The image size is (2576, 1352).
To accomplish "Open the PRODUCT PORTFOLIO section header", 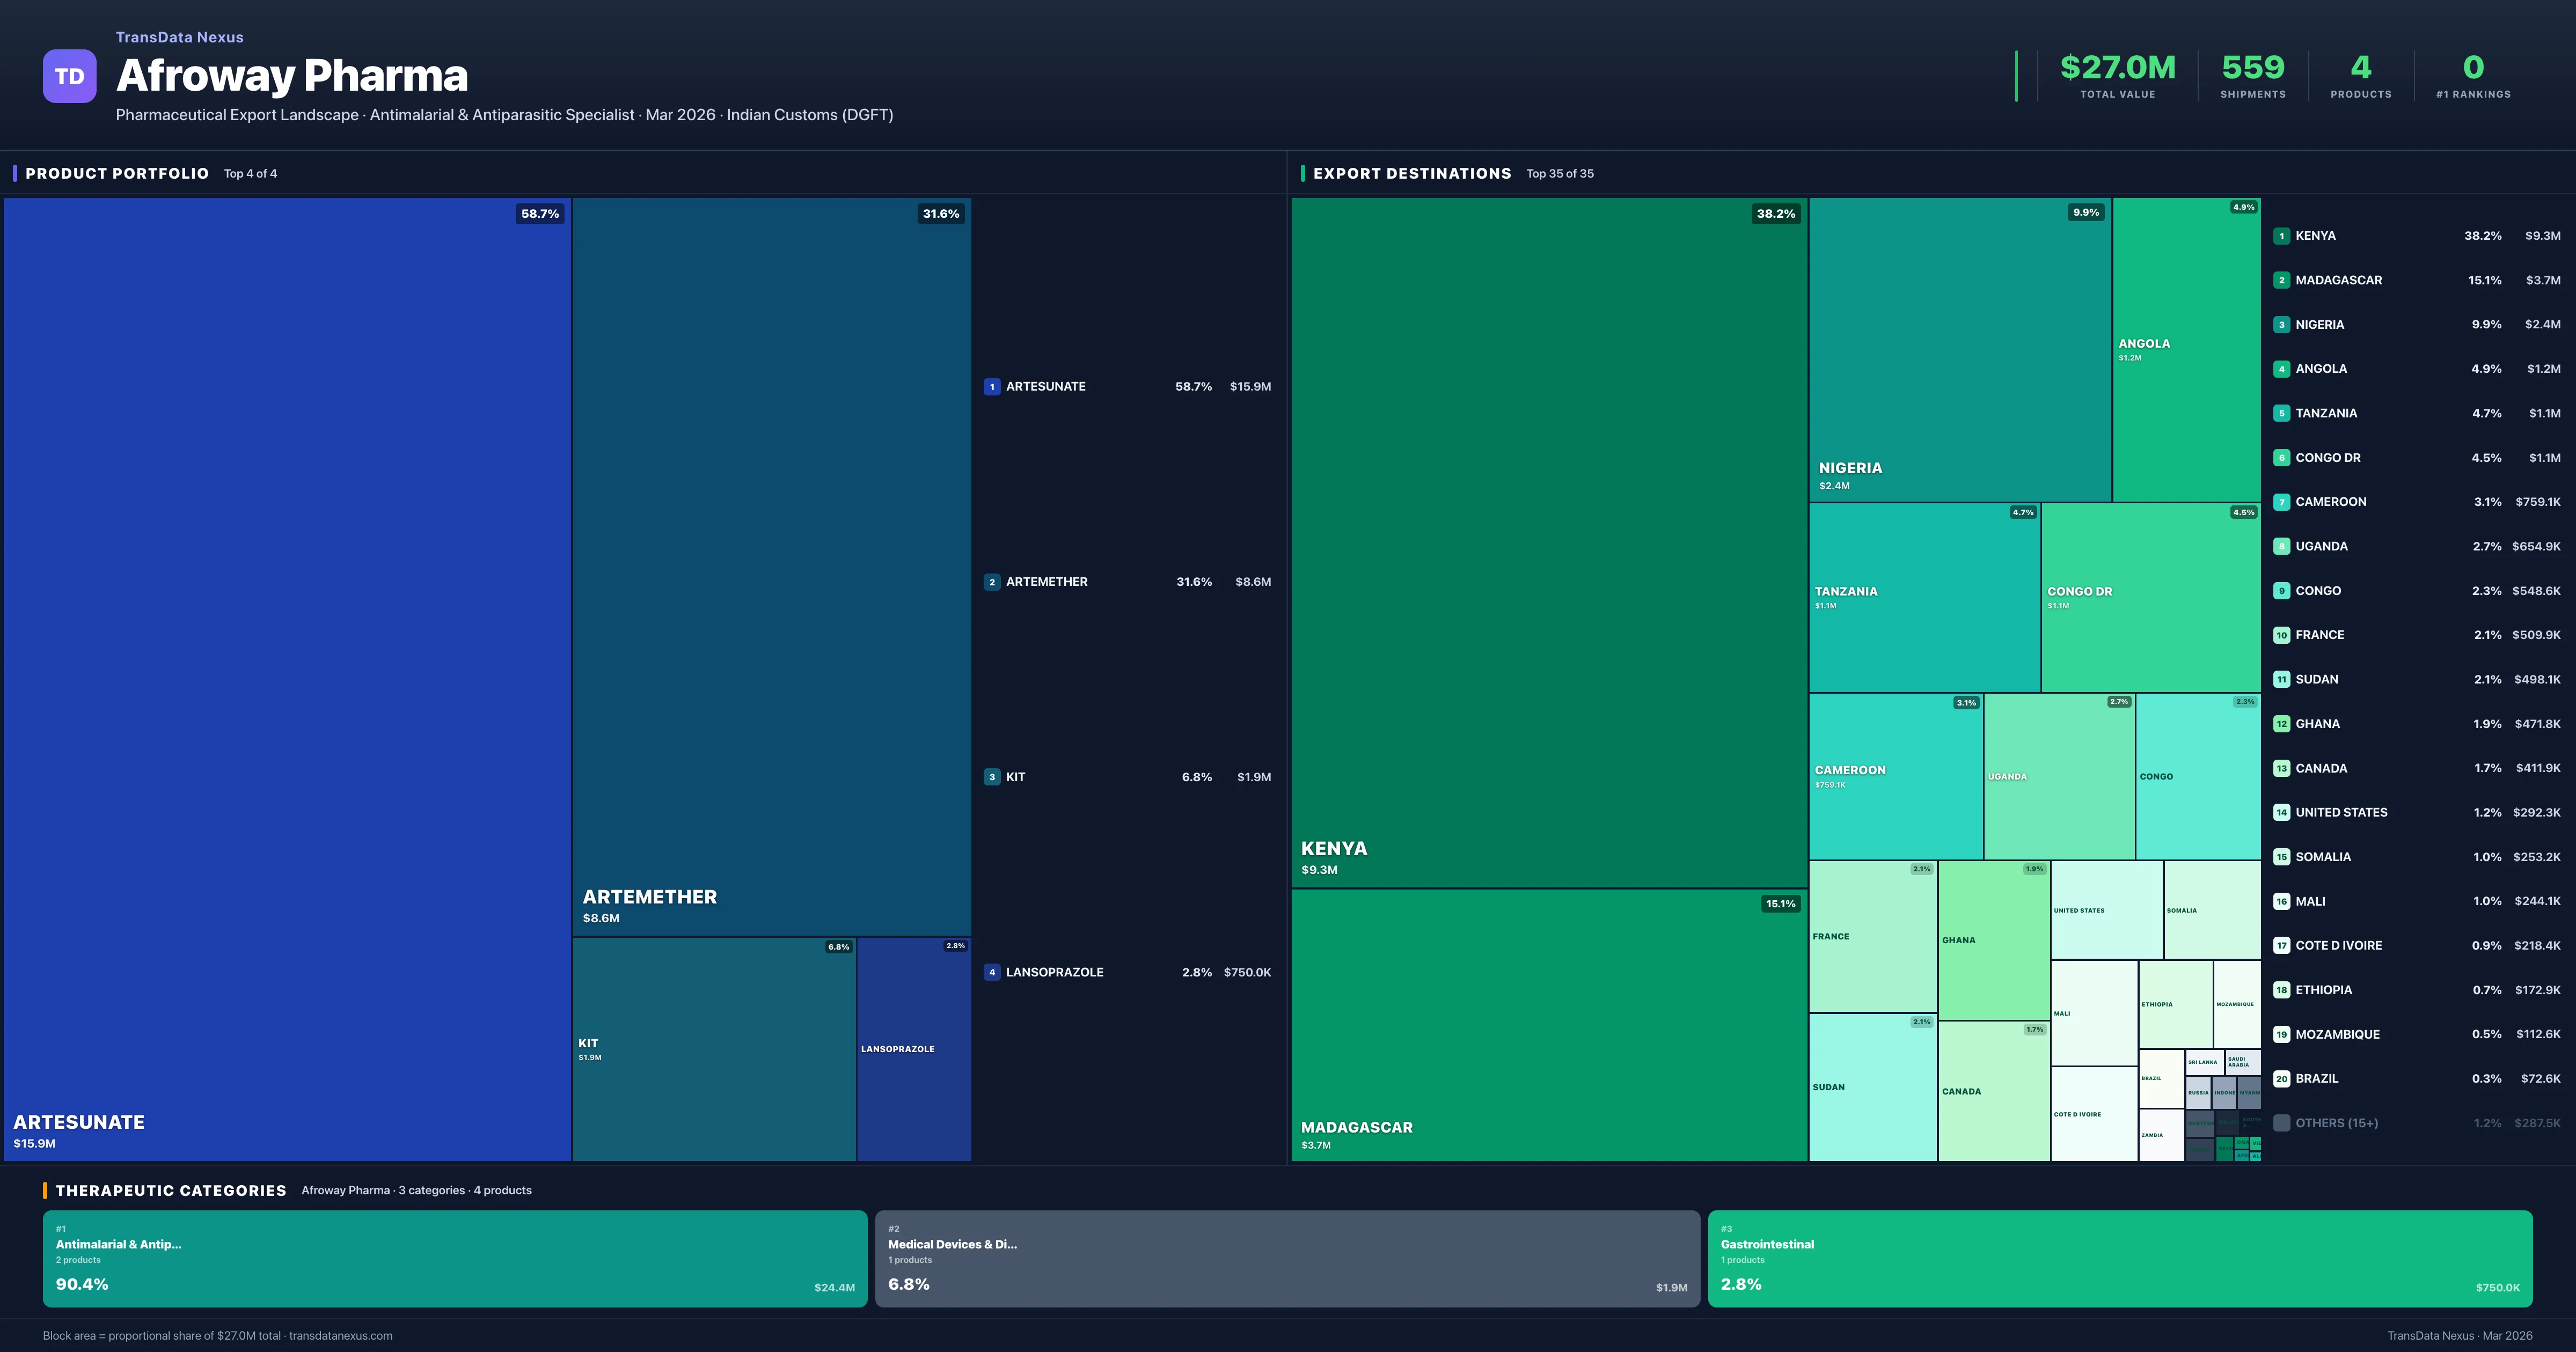I will pos(116,173).
